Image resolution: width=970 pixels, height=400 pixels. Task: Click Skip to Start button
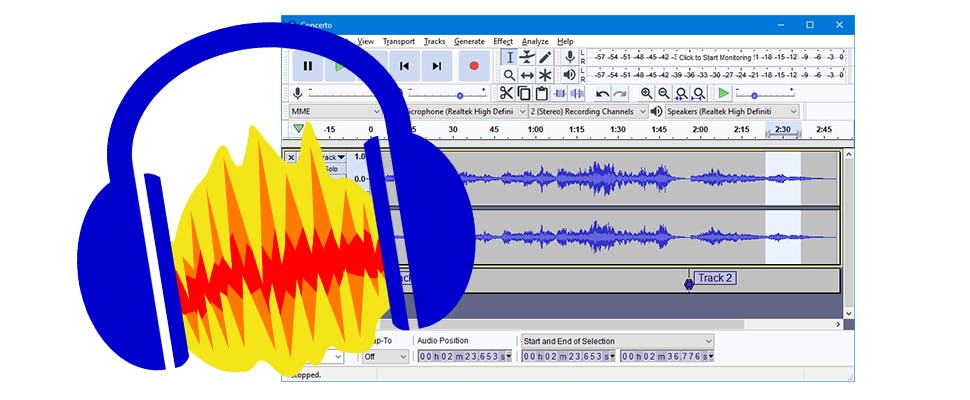[x=404, y=66]
